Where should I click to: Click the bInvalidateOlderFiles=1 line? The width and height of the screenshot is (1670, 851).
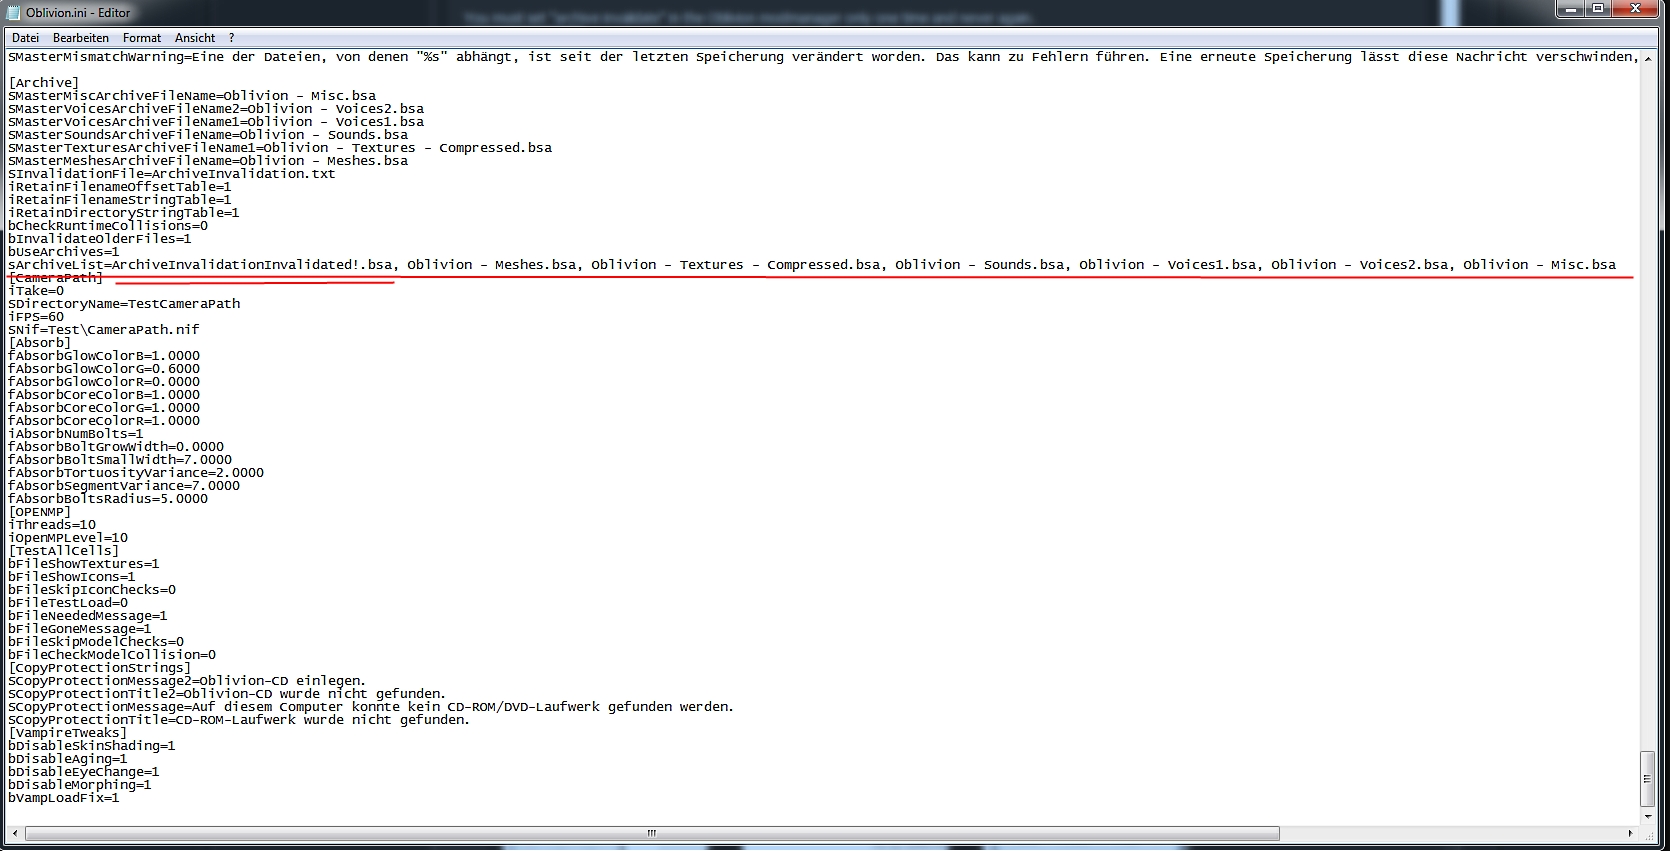(100, 239)
